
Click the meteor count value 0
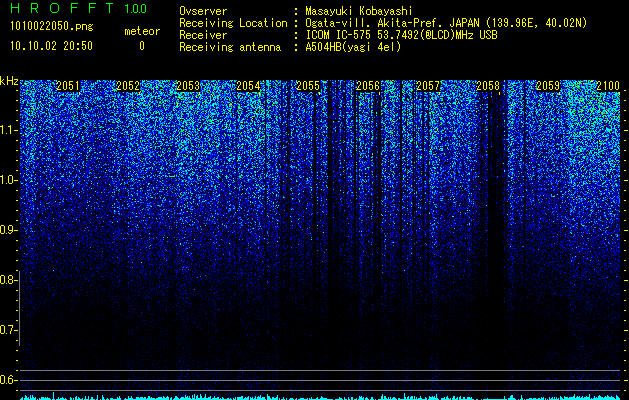pyautogui.click(x=142, y=46)
